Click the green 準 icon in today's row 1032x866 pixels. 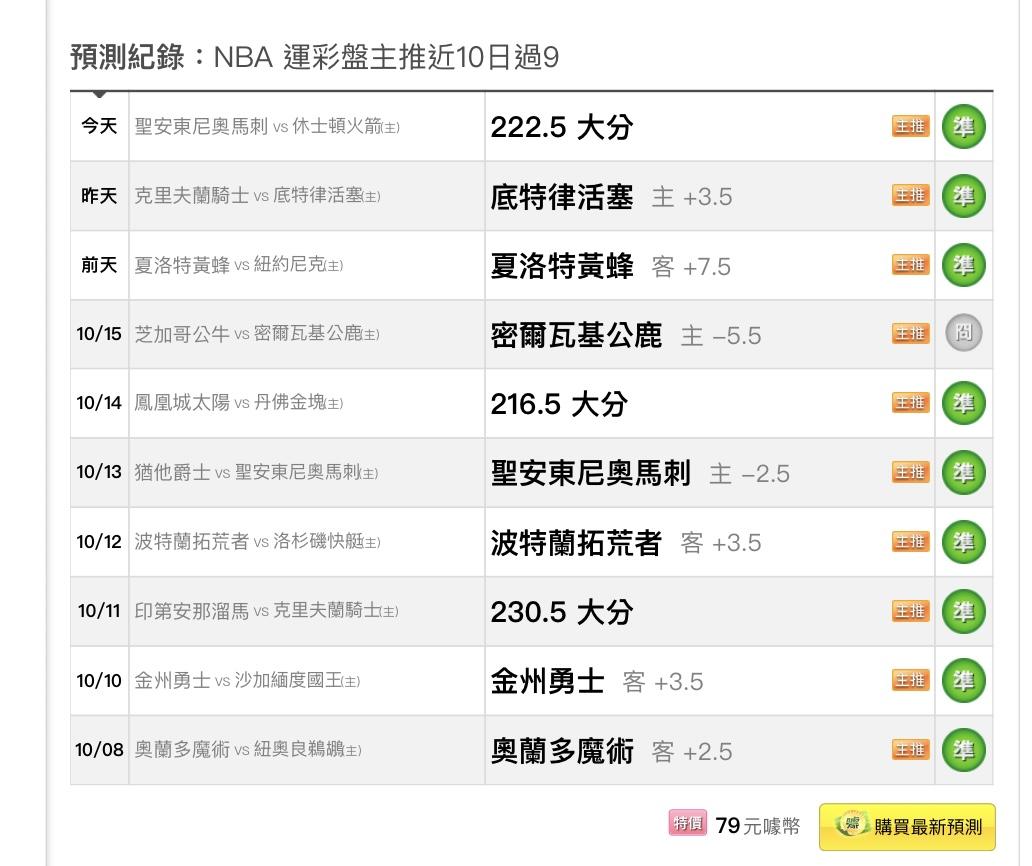[x=964, y=127]
